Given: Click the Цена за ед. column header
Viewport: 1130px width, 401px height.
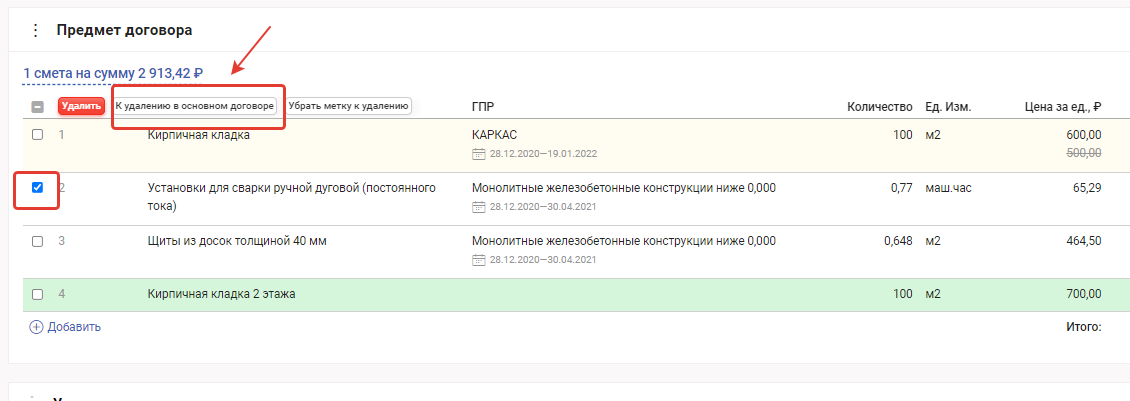Looking at the screenshot, I should point(1063,106).
